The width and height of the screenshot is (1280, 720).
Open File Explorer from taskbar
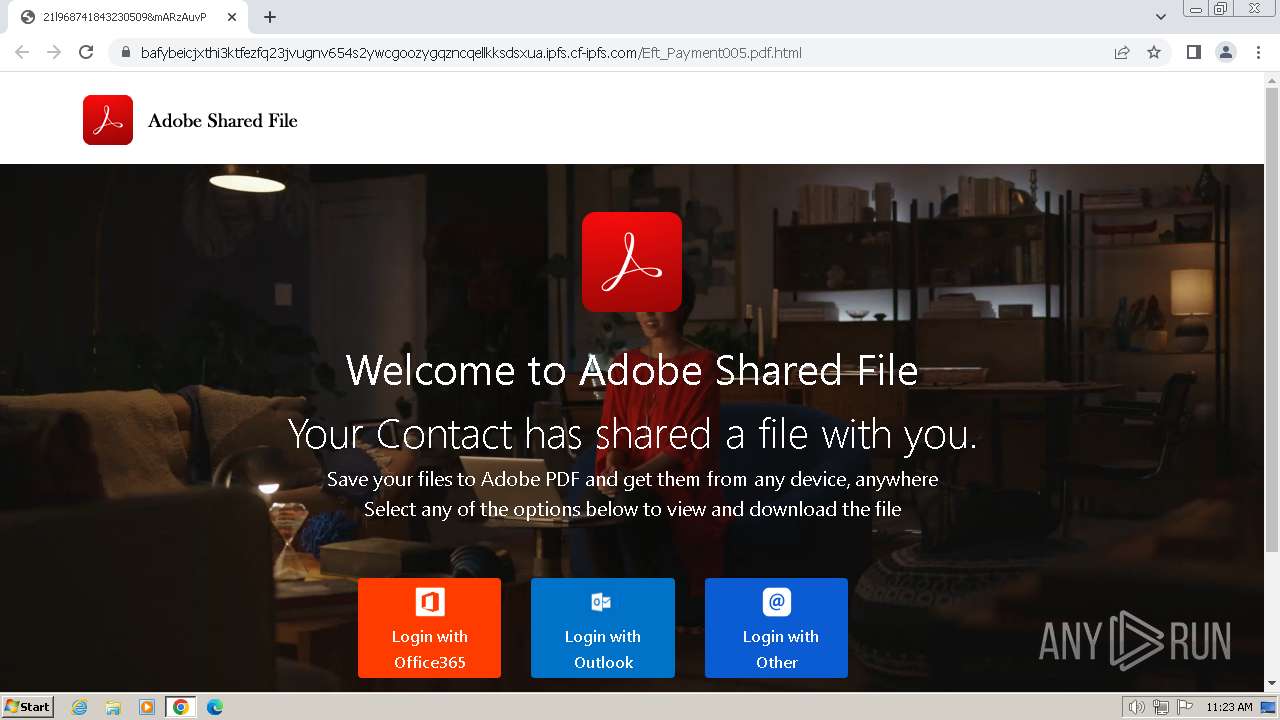[x=113, y=707]
